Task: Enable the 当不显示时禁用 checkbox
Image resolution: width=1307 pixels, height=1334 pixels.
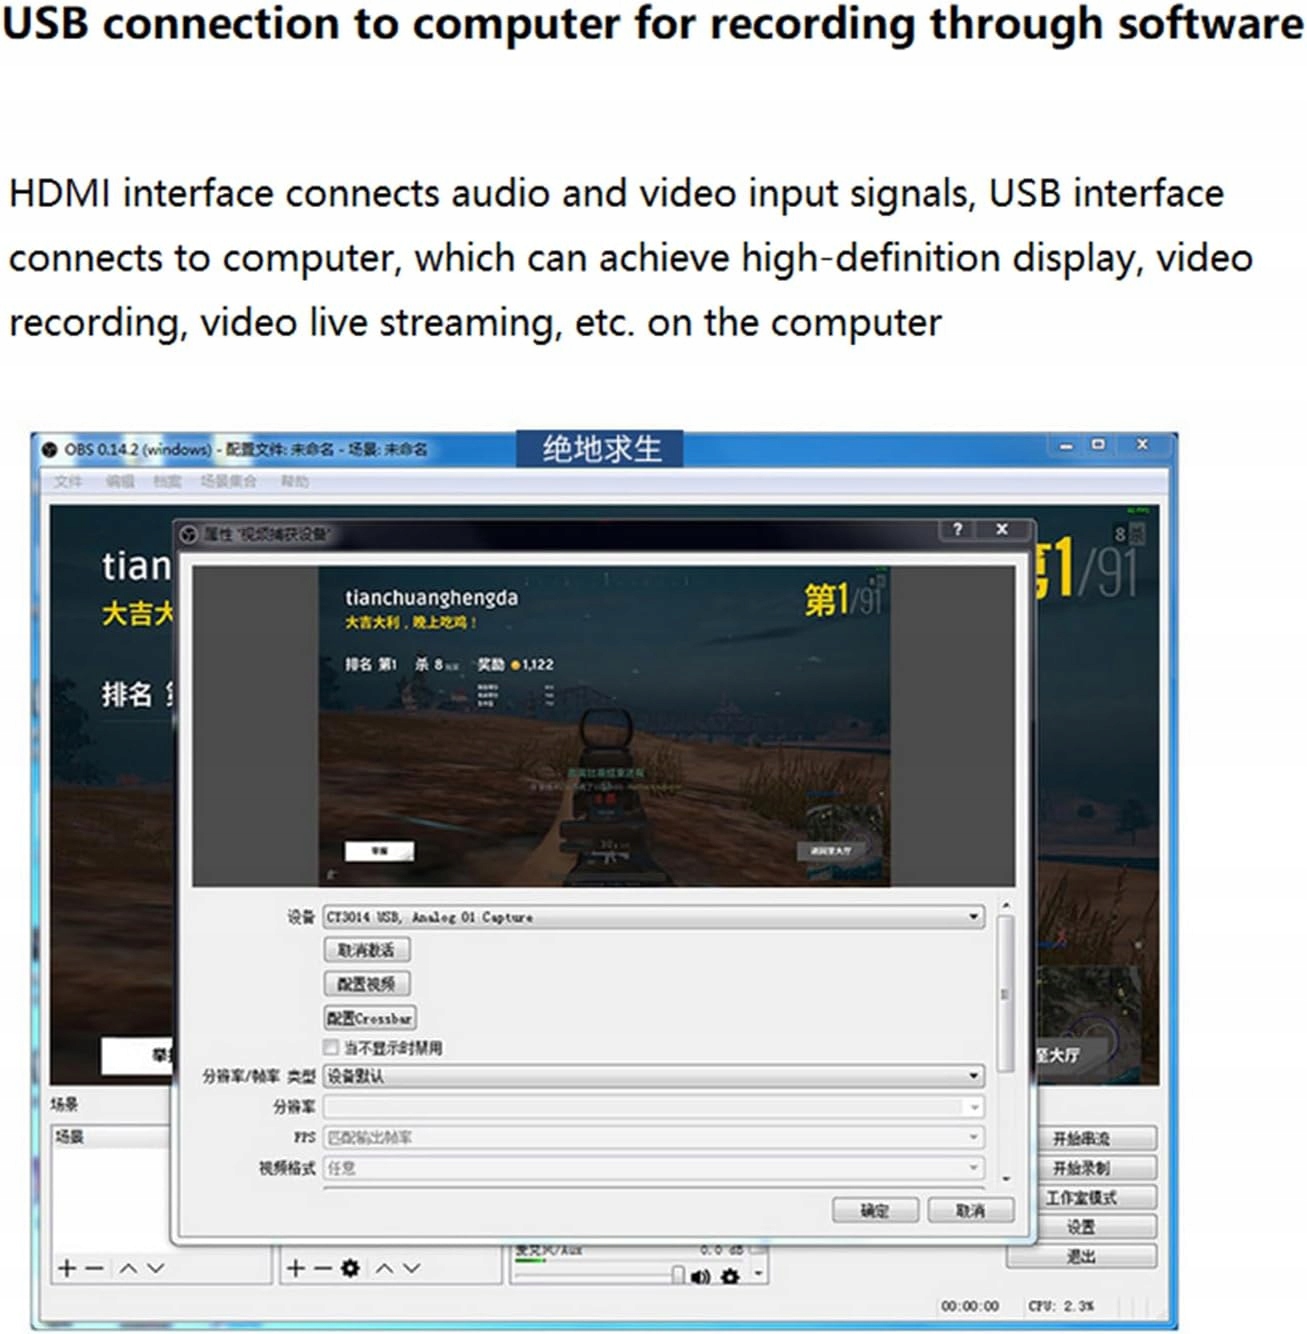Action: (x=331, y=1047)
